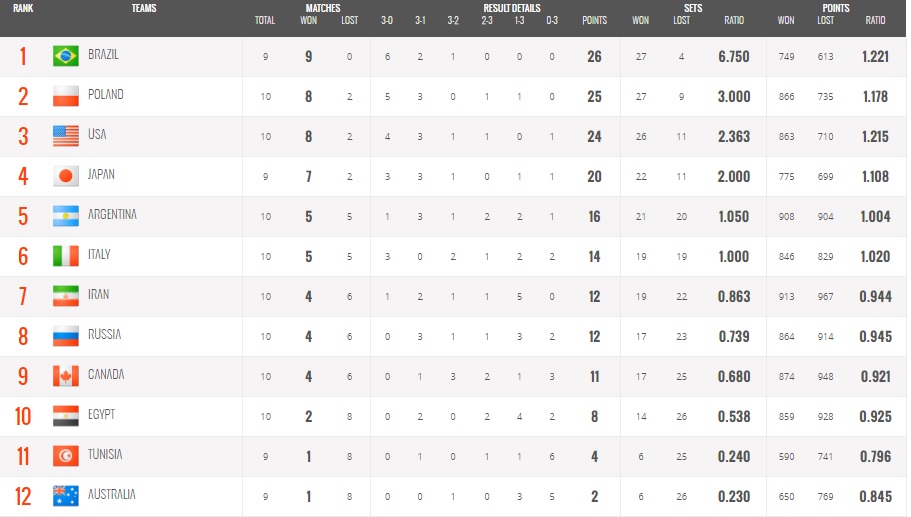Open the Russia team link
This screenshot has height=517, width=911.
[x=105, y=335]
